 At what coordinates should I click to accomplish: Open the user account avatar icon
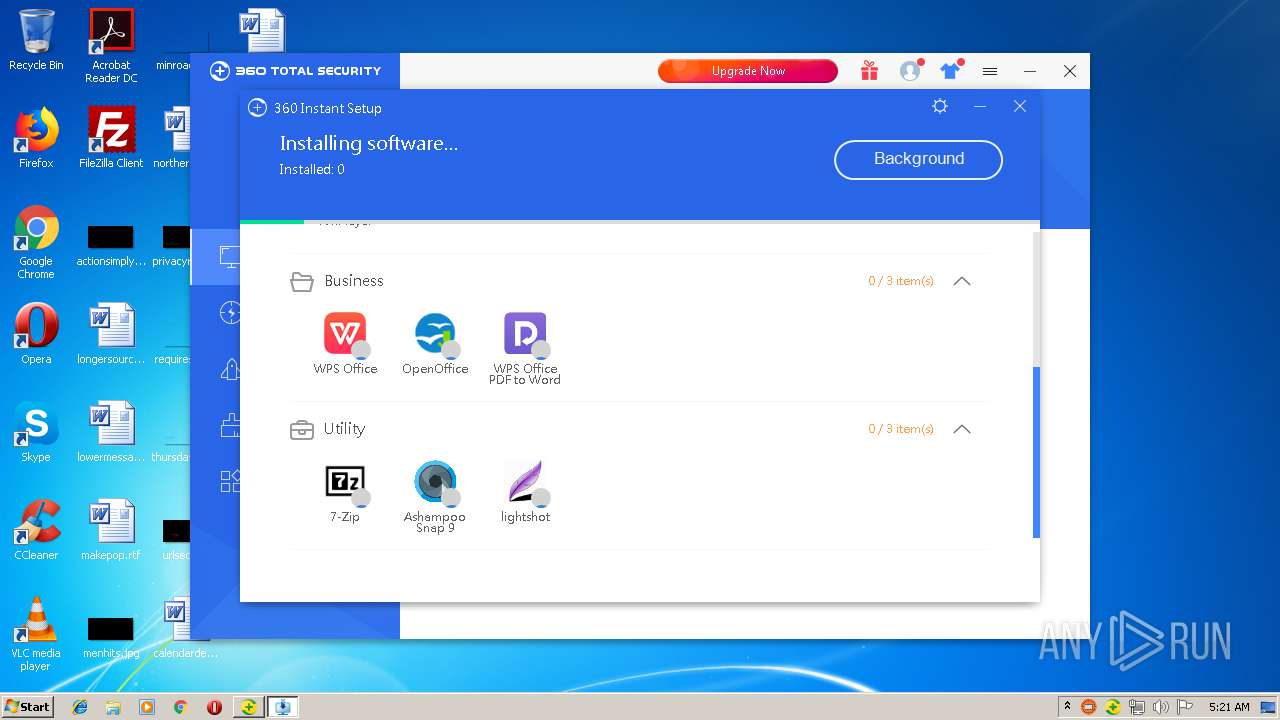click(x=910, y=71)
